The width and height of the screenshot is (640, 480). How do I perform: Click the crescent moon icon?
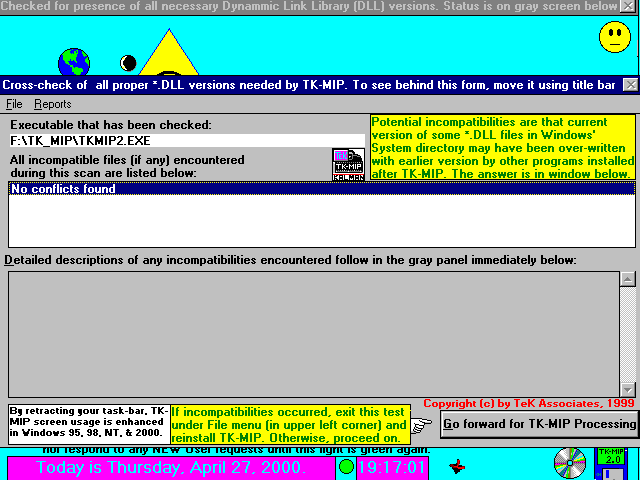click(128, 63)
